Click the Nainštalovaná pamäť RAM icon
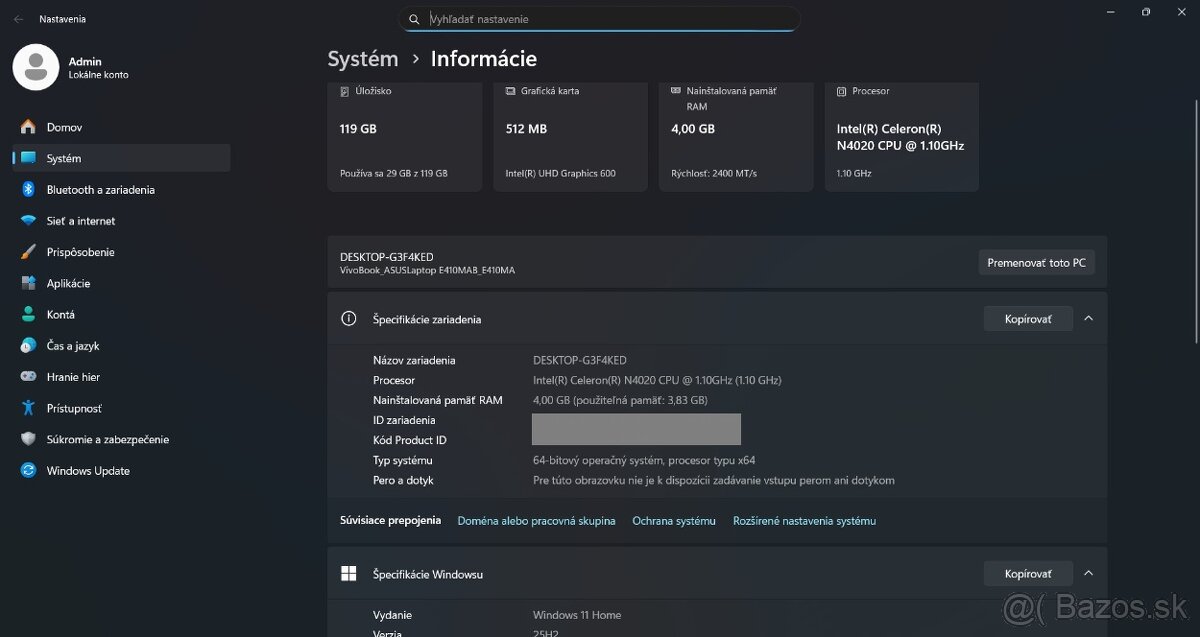 coord(677,91)
